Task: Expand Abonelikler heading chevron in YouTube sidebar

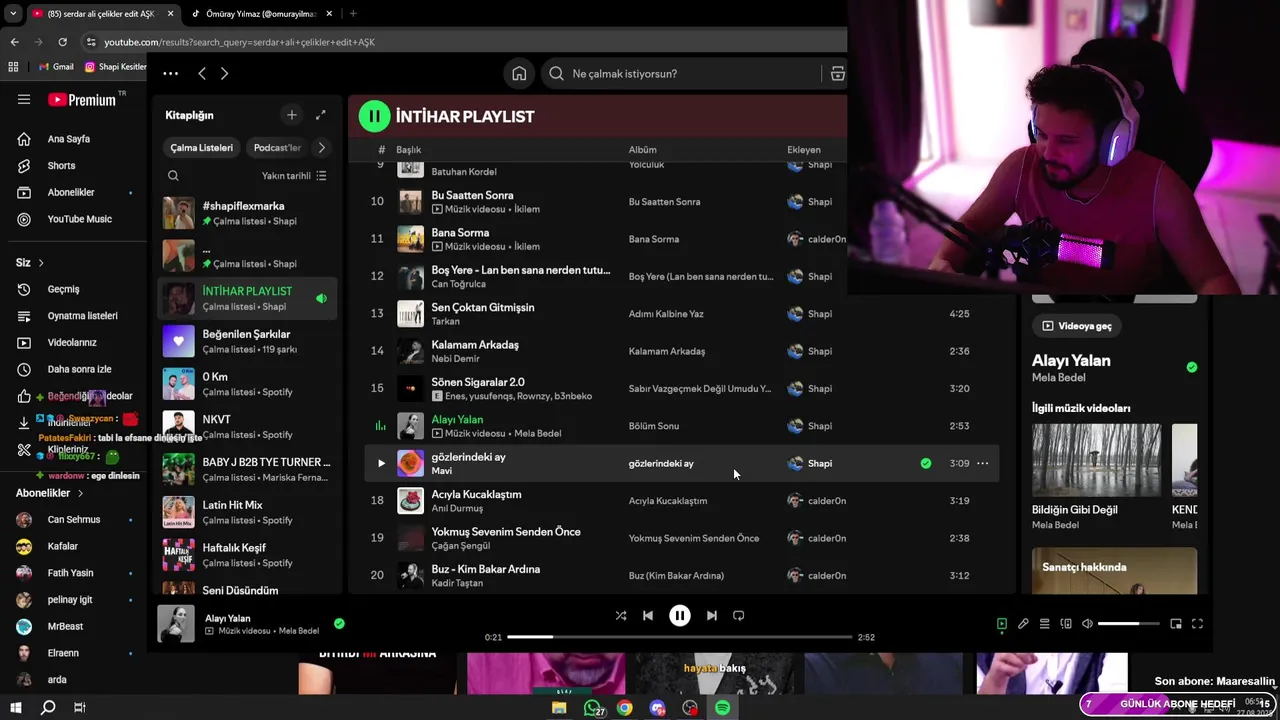Action: click(80, 493)
